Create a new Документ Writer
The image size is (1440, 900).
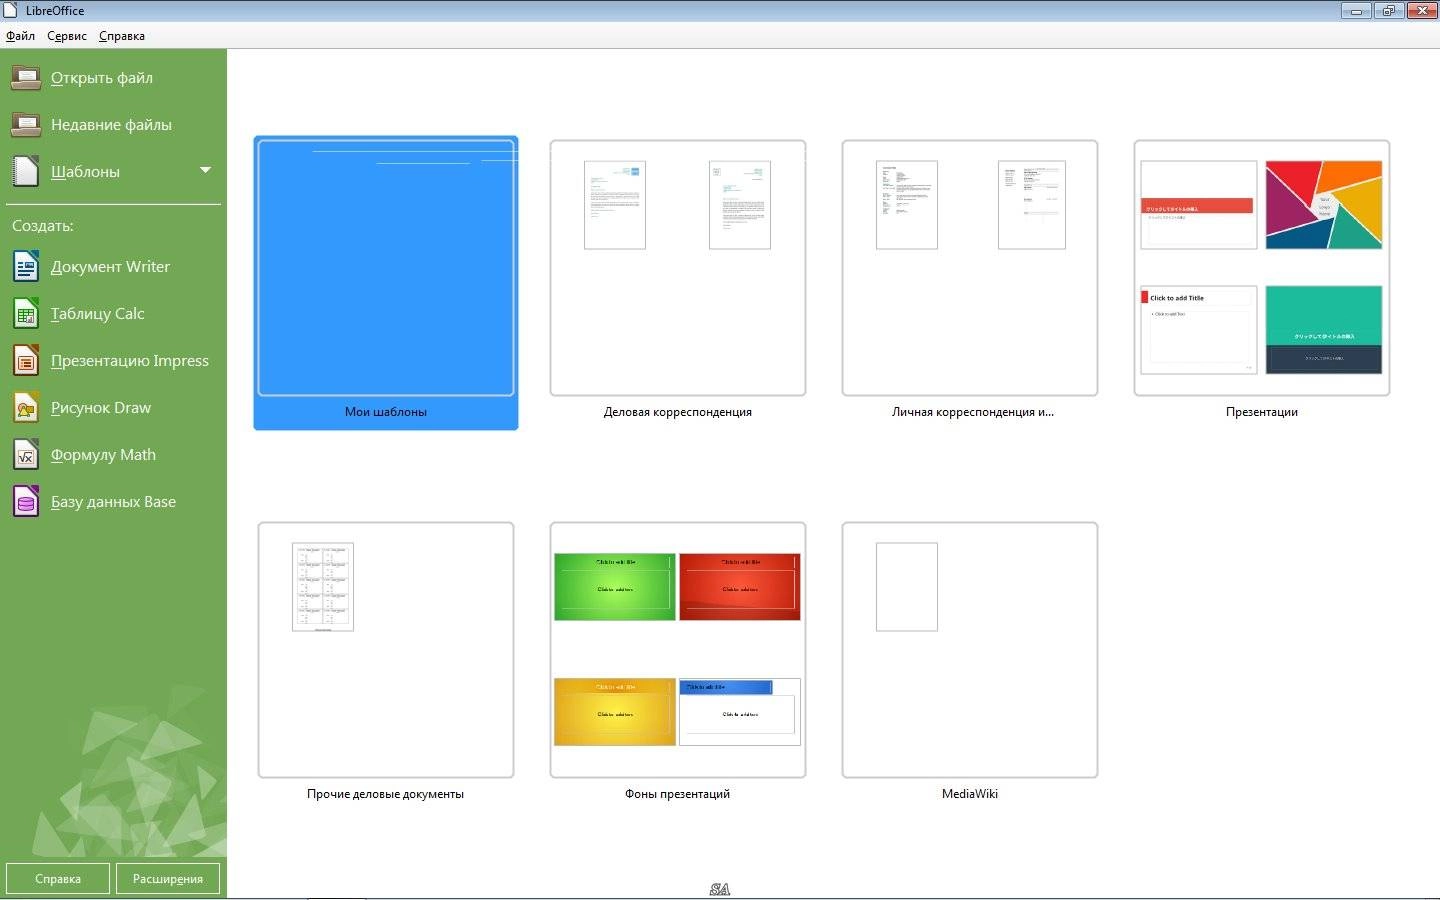click(110, 267)
